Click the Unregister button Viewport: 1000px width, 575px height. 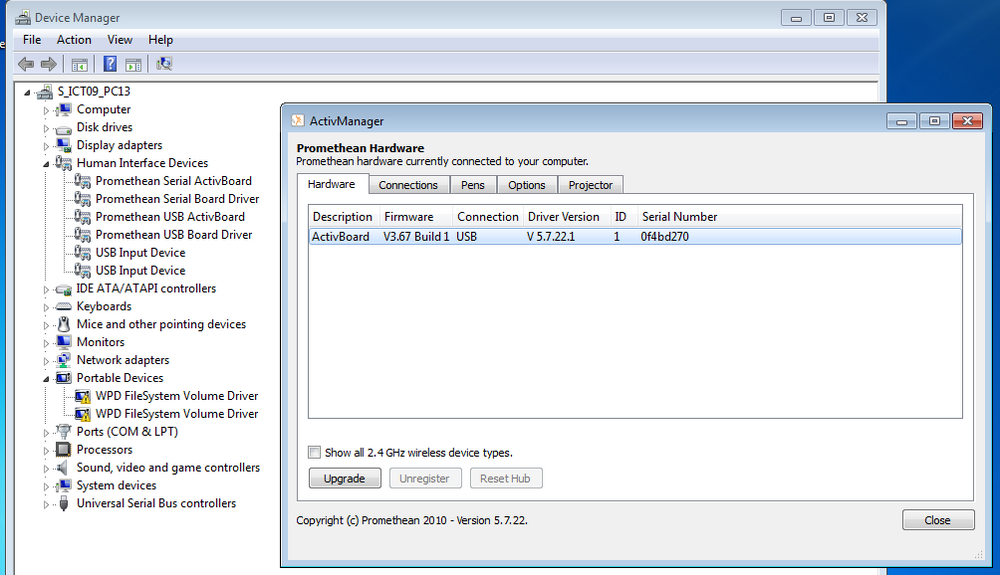pos(425,478)
